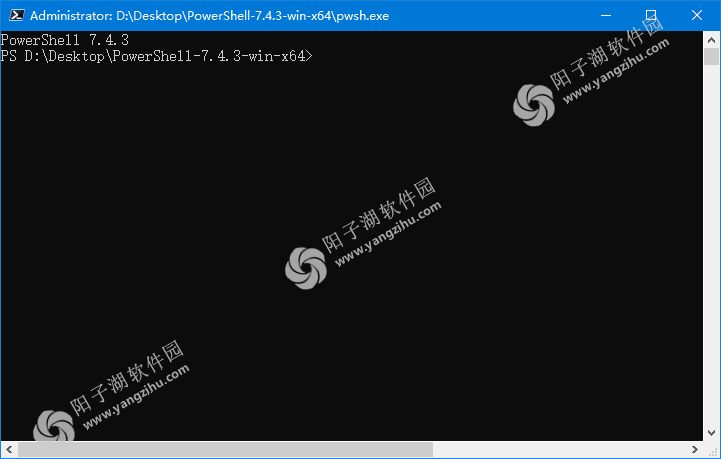Click the window title text Administrator pwsh.exe

coord(209,16)
